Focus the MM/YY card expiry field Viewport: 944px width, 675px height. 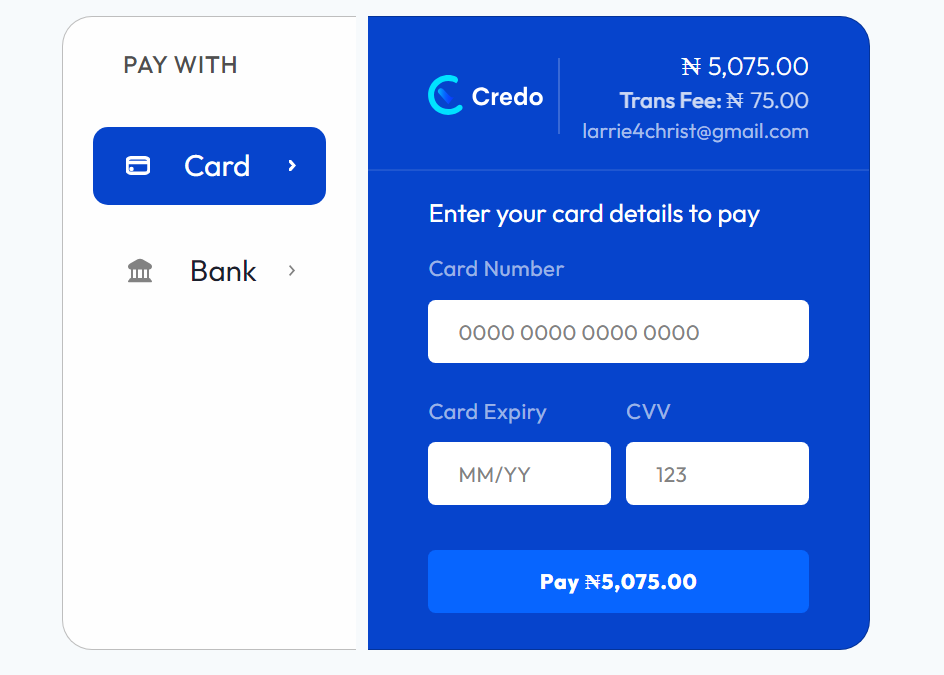(520, 474)
